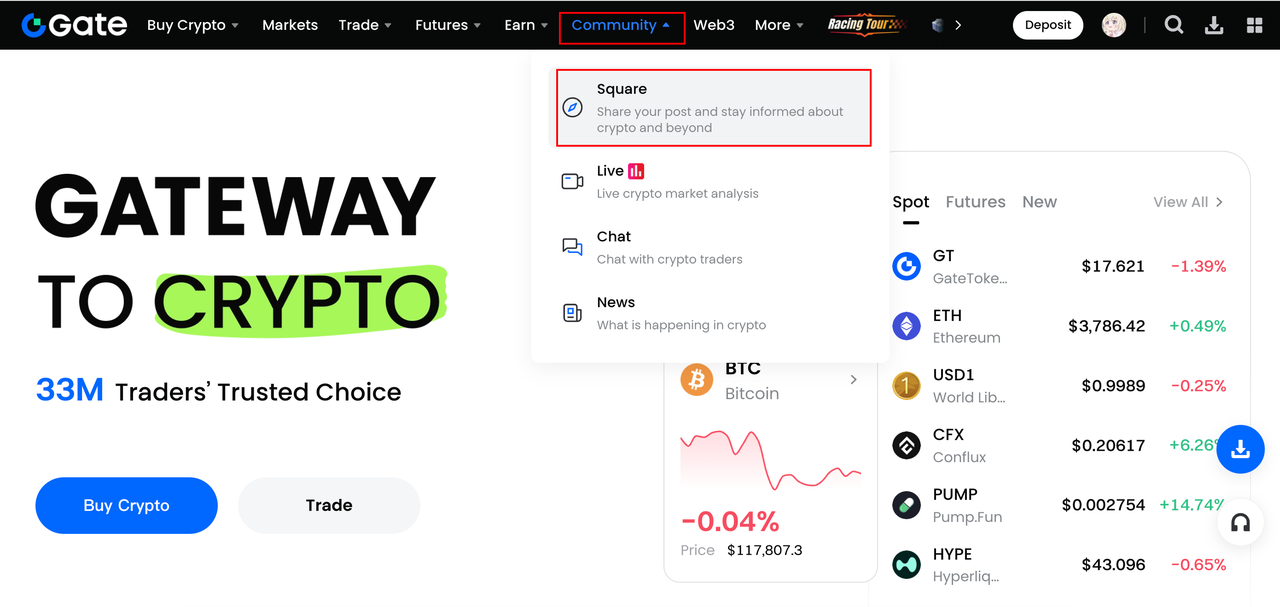Click the Gate logo

pos(74,25)
